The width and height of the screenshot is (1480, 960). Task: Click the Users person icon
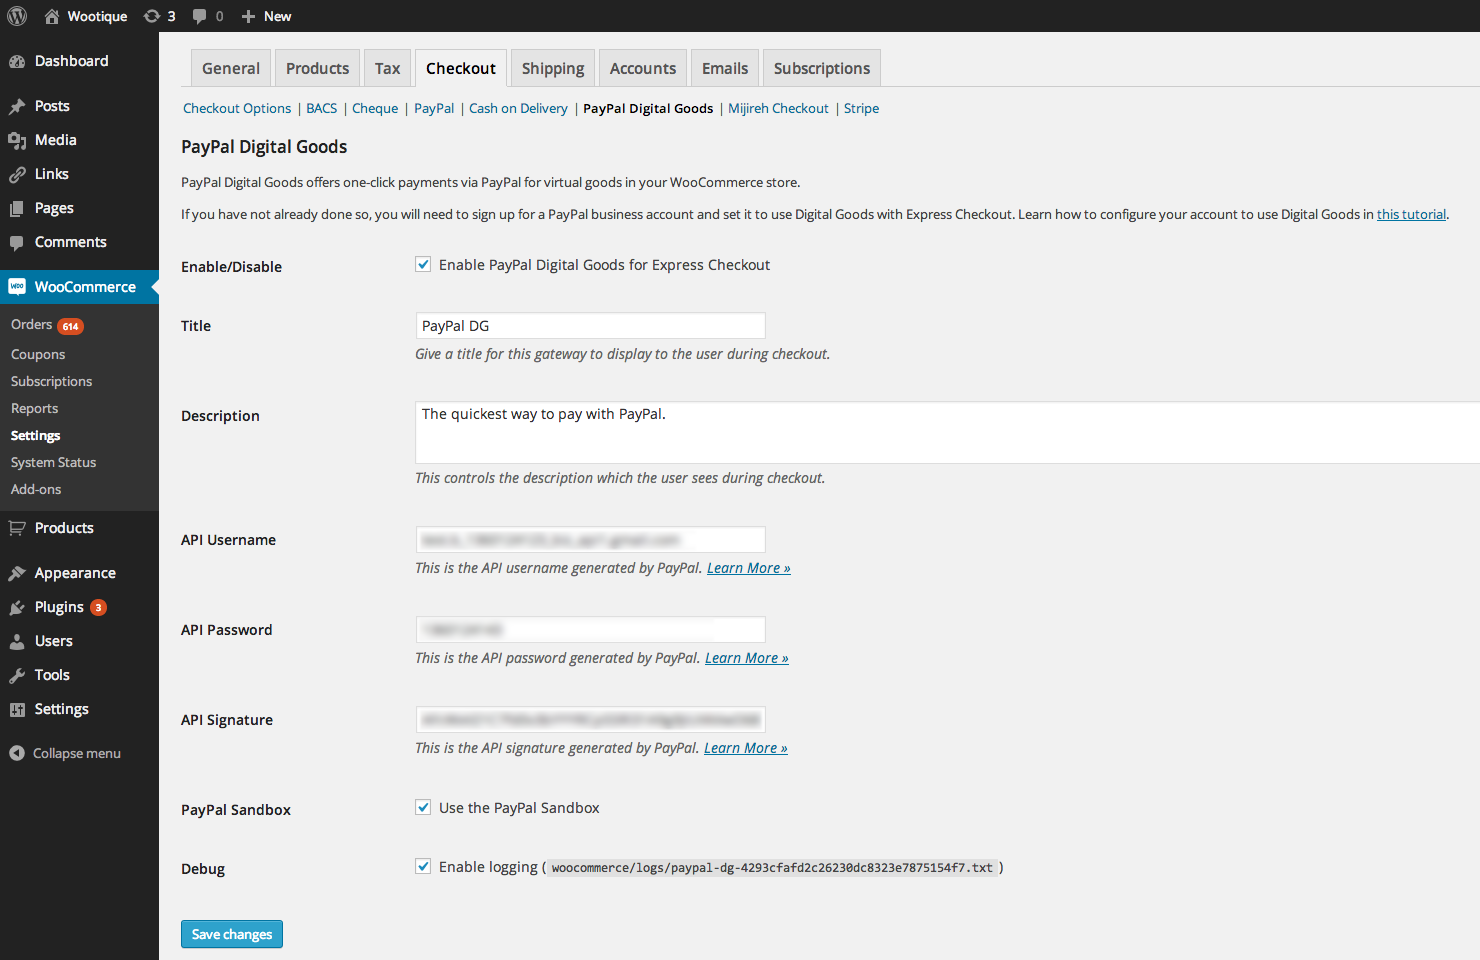(x=17, y=641)
